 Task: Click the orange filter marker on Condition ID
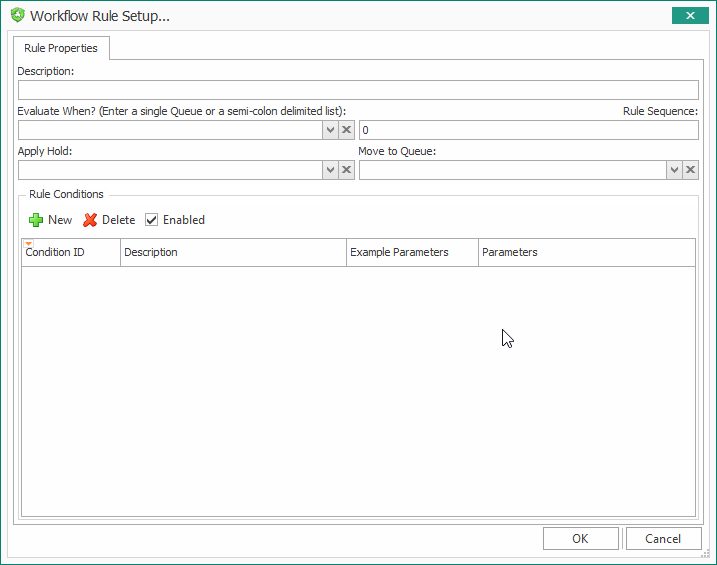pyautogui.click(x=28, y=244)
